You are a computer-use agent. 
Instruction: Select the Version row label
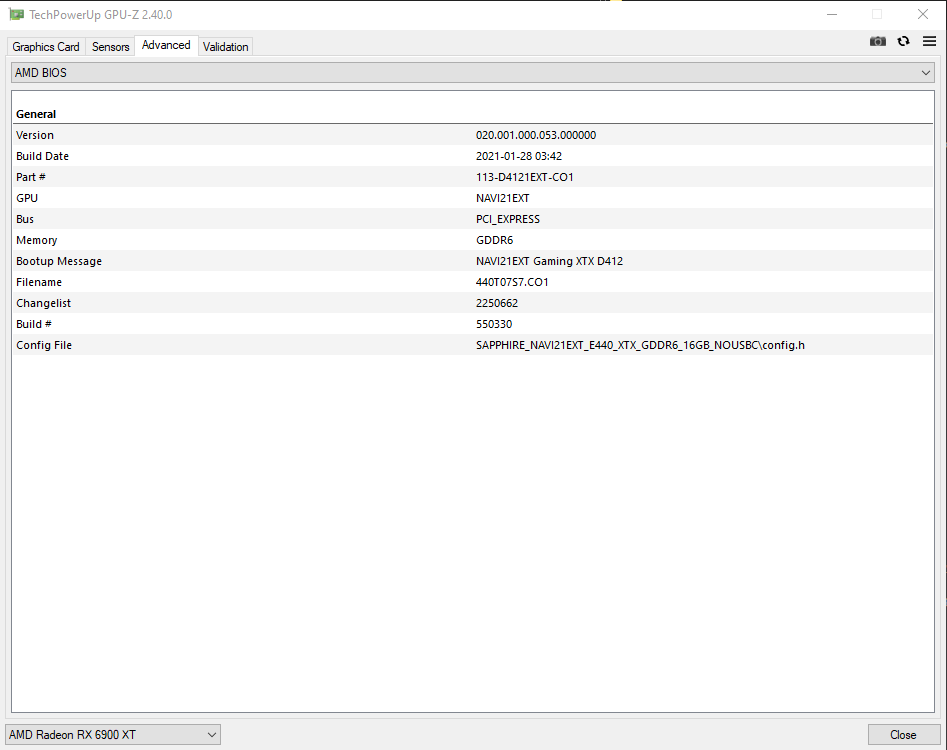coord(35,135)
